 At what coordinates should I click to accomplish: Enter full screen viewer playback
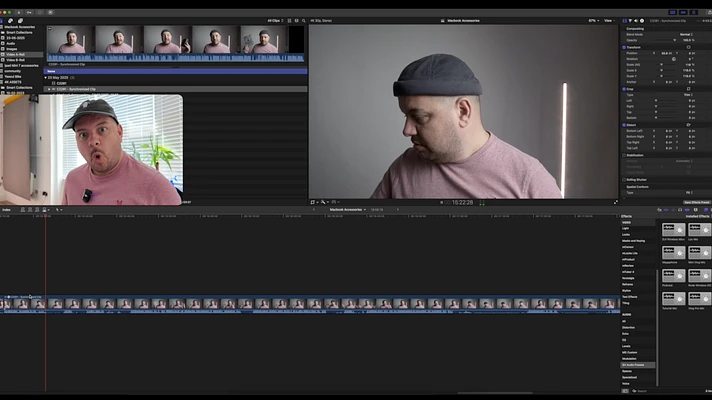(616, 202)
